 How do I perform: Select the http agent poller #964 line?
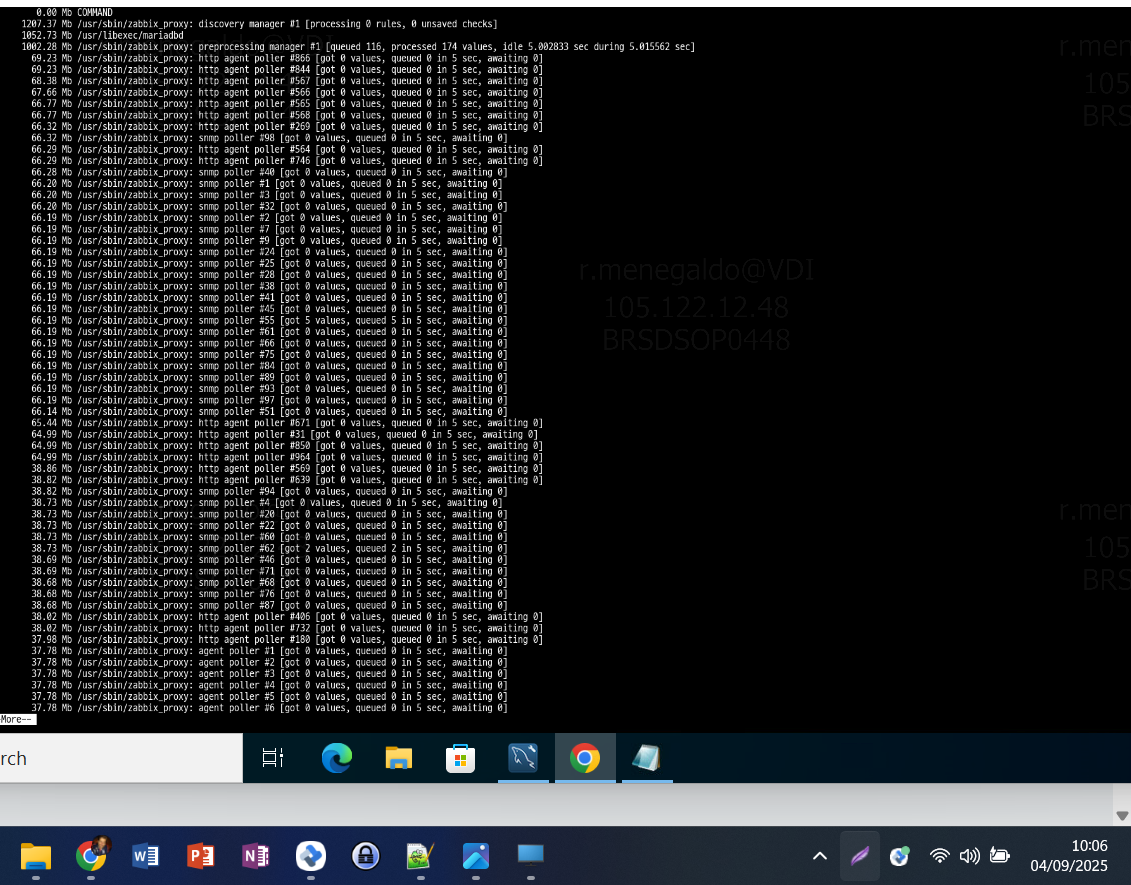287,457
